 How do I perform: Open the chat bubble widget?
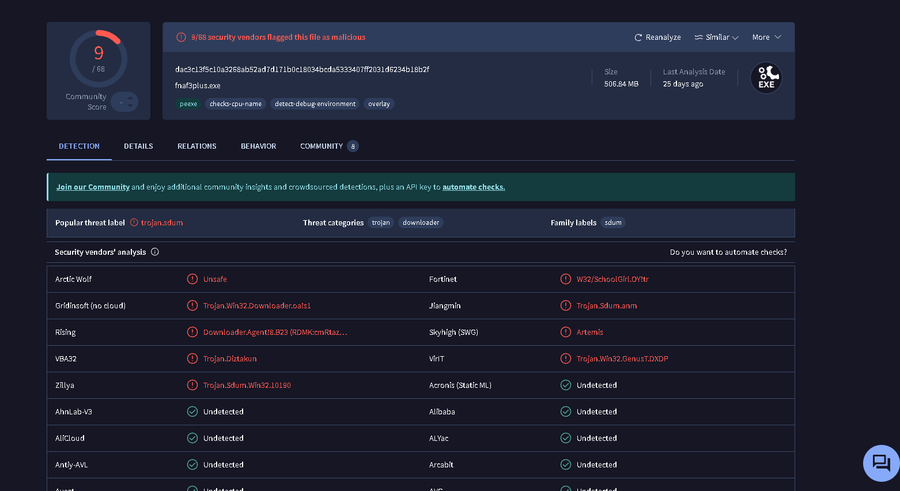[880, 462]
